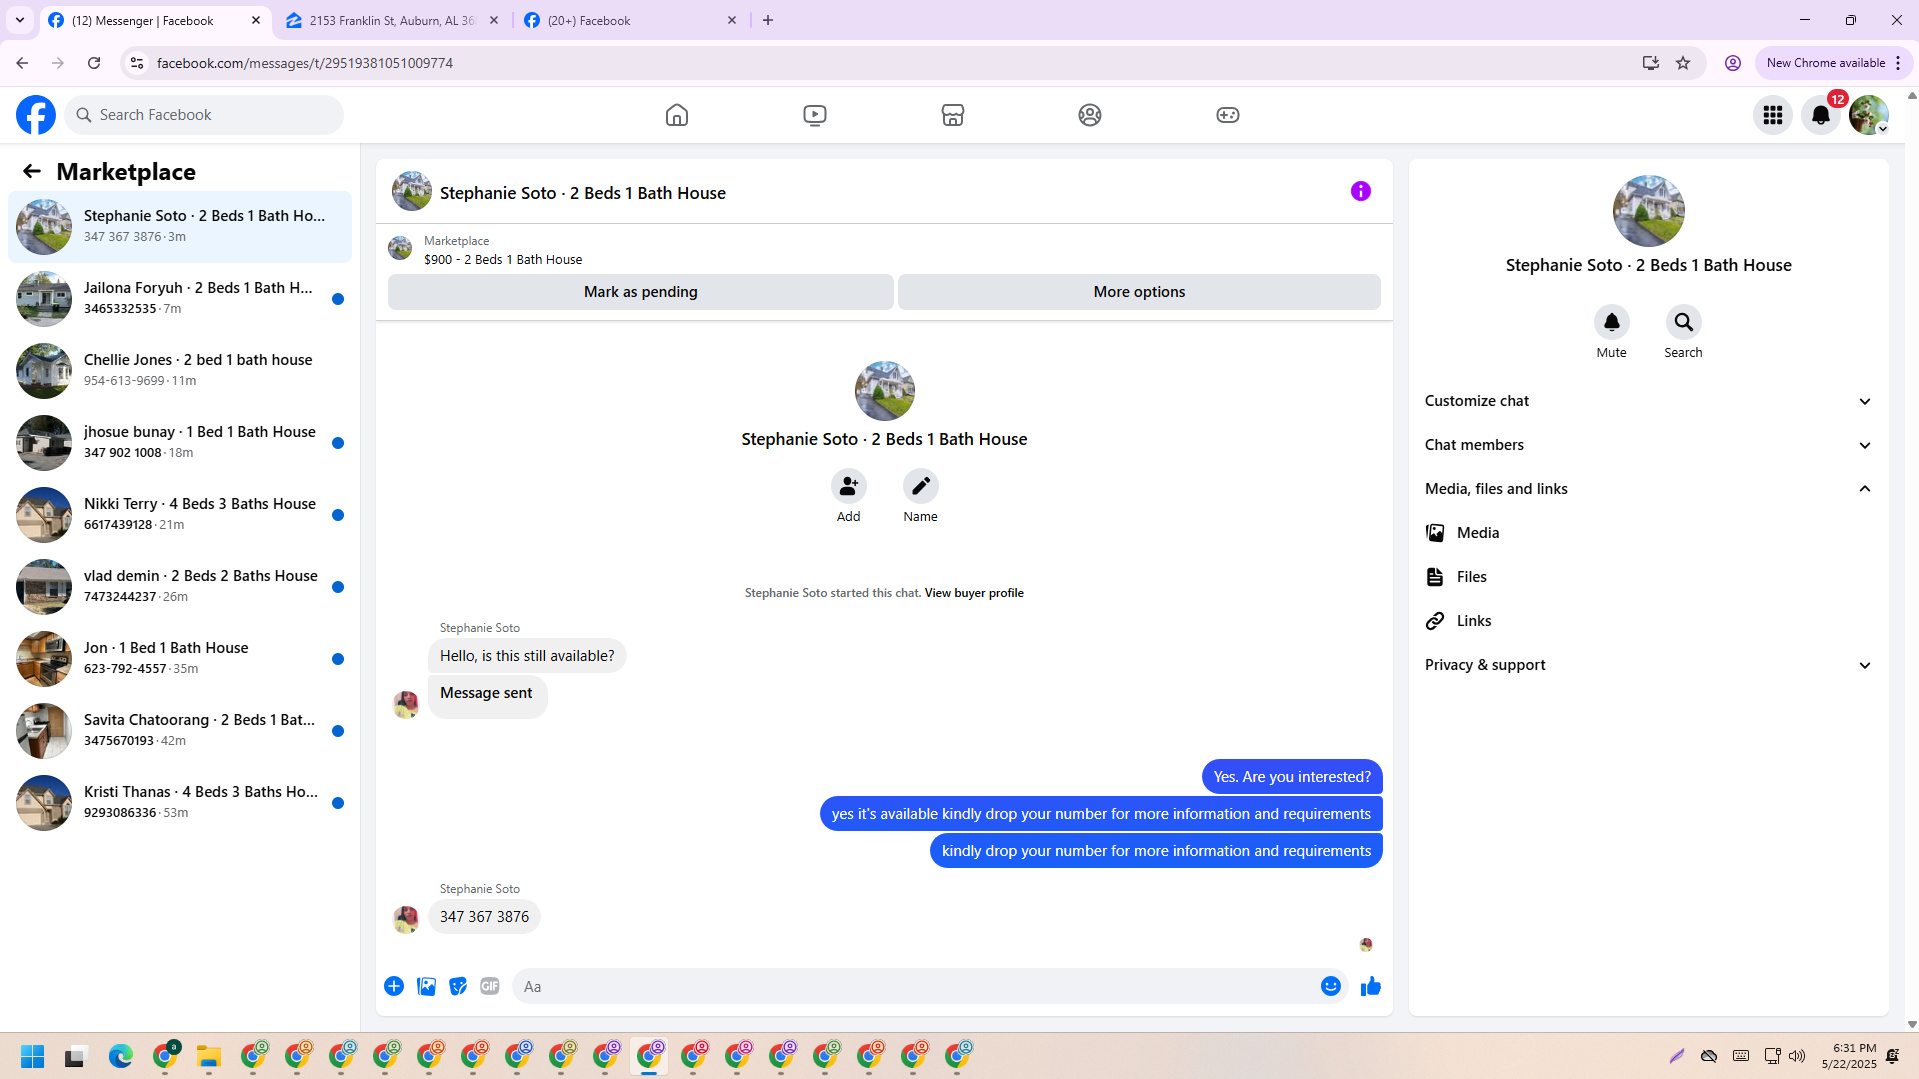
Task: Open Chellie Jones' conversation
Action: point(180,371)
